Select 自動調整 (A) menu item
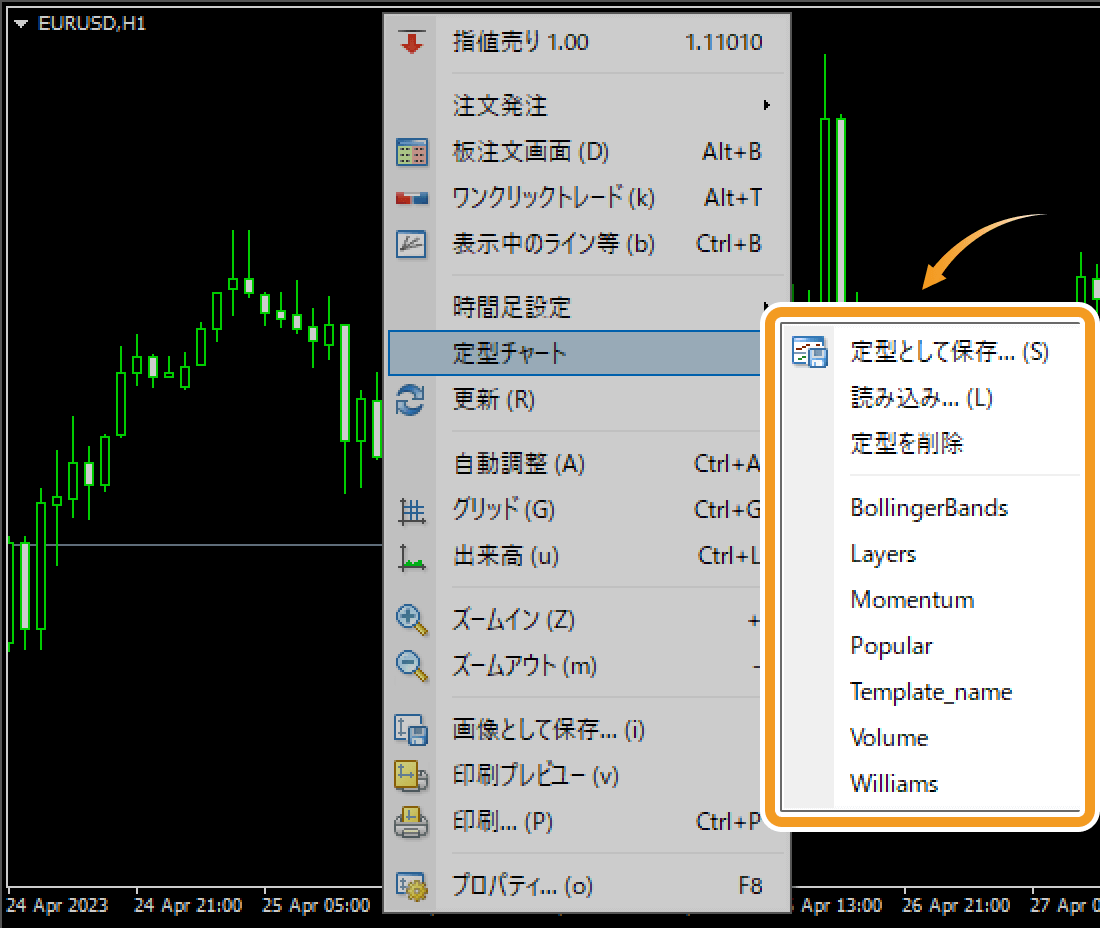The image size is (1100, 928). 575,464
